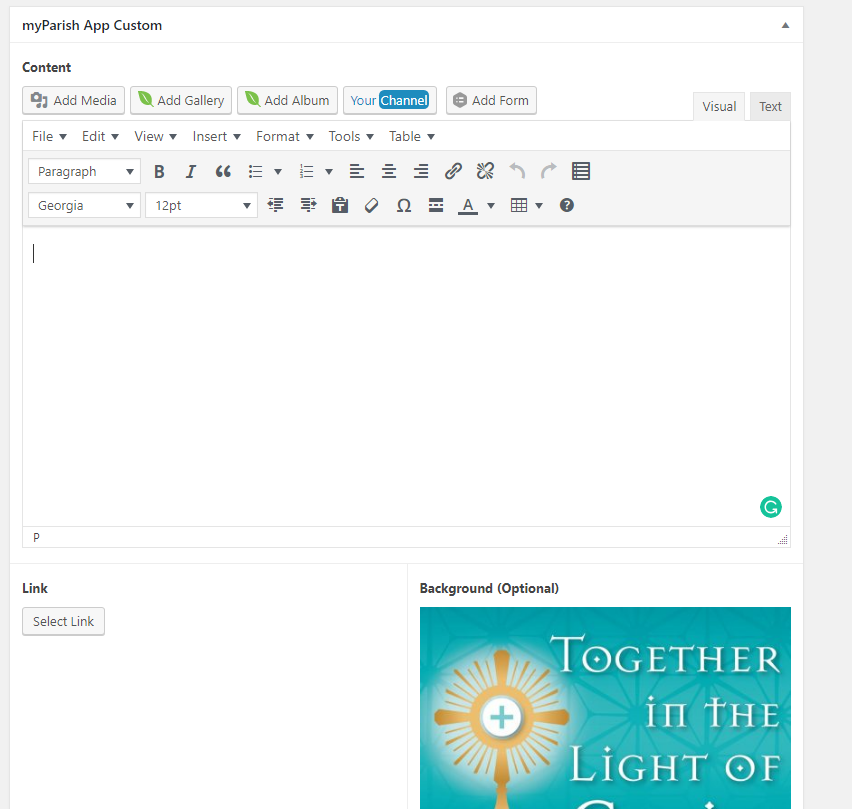Insert a special character (omega)
Viewport: 852px width, 809px height.
pyautogui.click(x=404, y=205)
